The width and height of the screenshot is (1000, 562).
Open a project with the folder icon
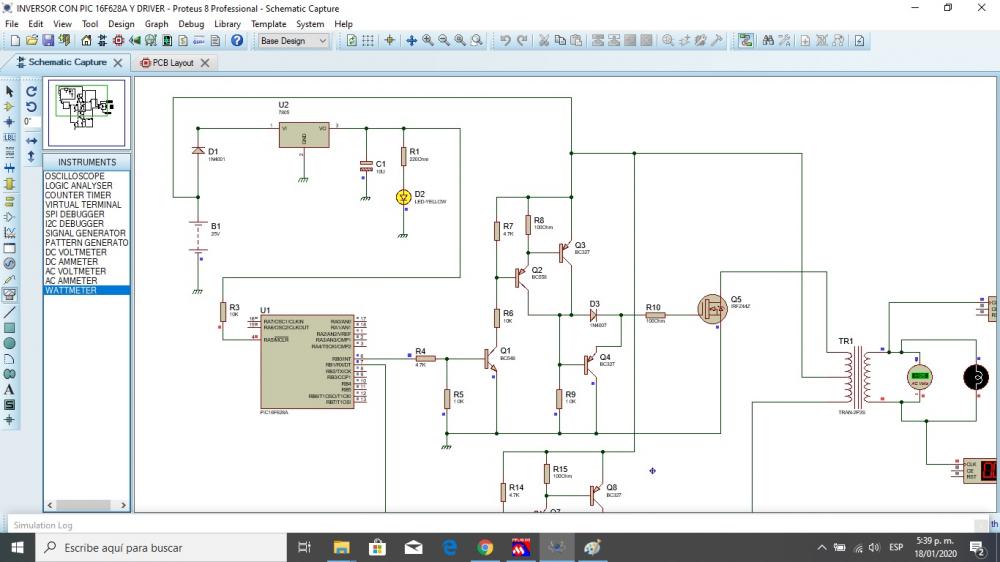point(32,41)
